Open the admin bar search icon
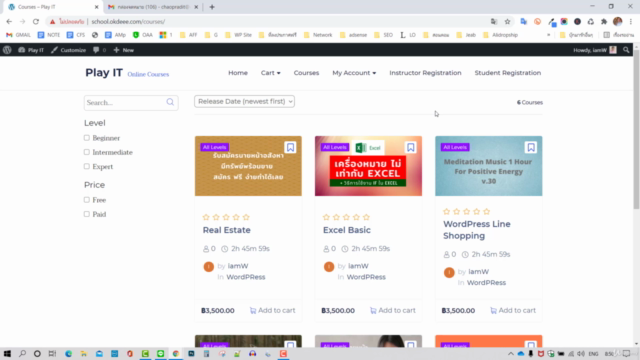 626,50
